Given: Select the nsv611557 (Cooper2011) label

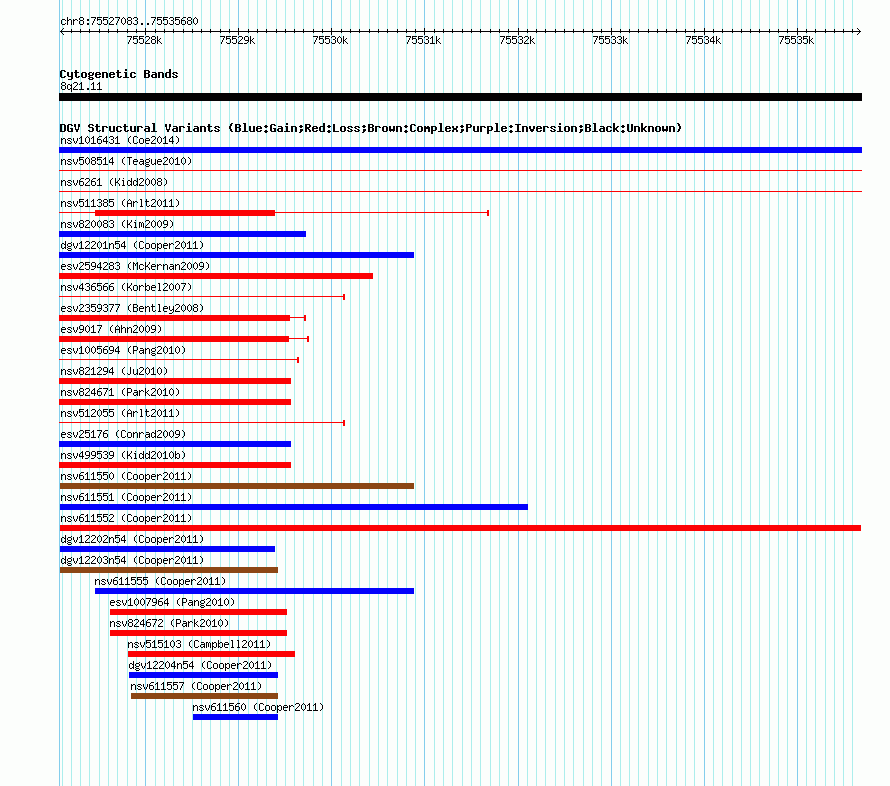Looking at the screenshot, I should (196, 686).
